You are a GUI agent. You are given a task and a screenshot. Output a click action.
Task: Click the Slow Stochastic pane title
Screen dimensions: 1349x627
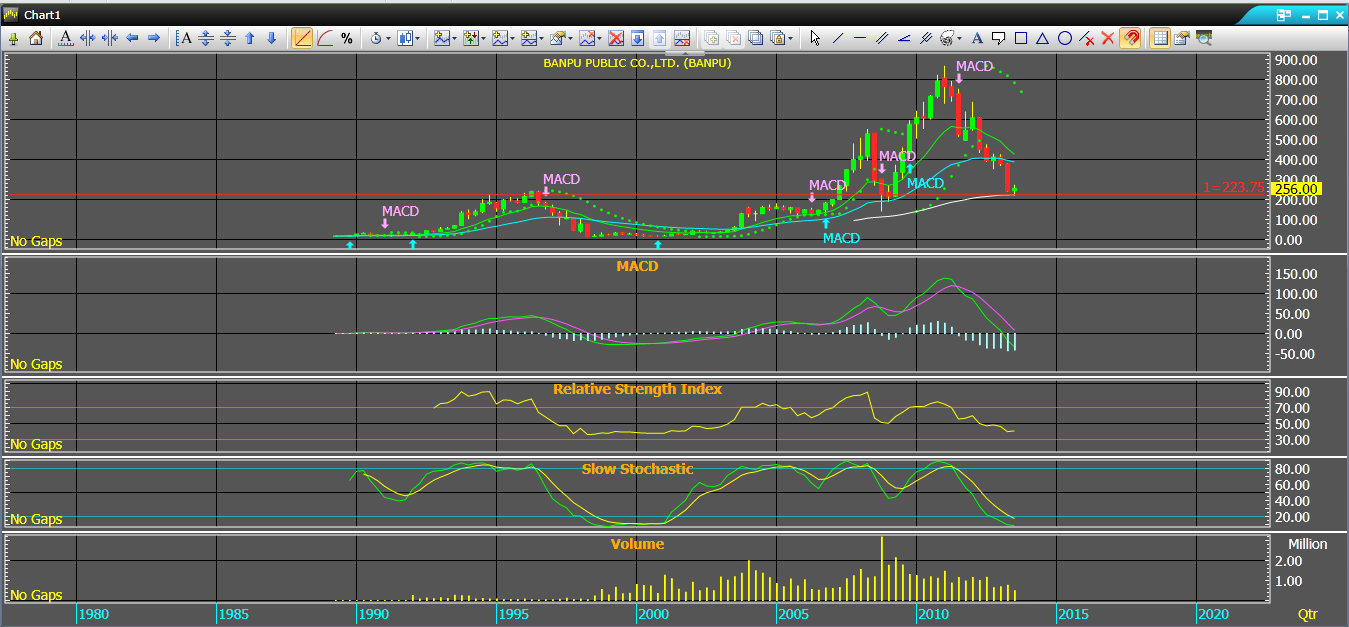637,468
